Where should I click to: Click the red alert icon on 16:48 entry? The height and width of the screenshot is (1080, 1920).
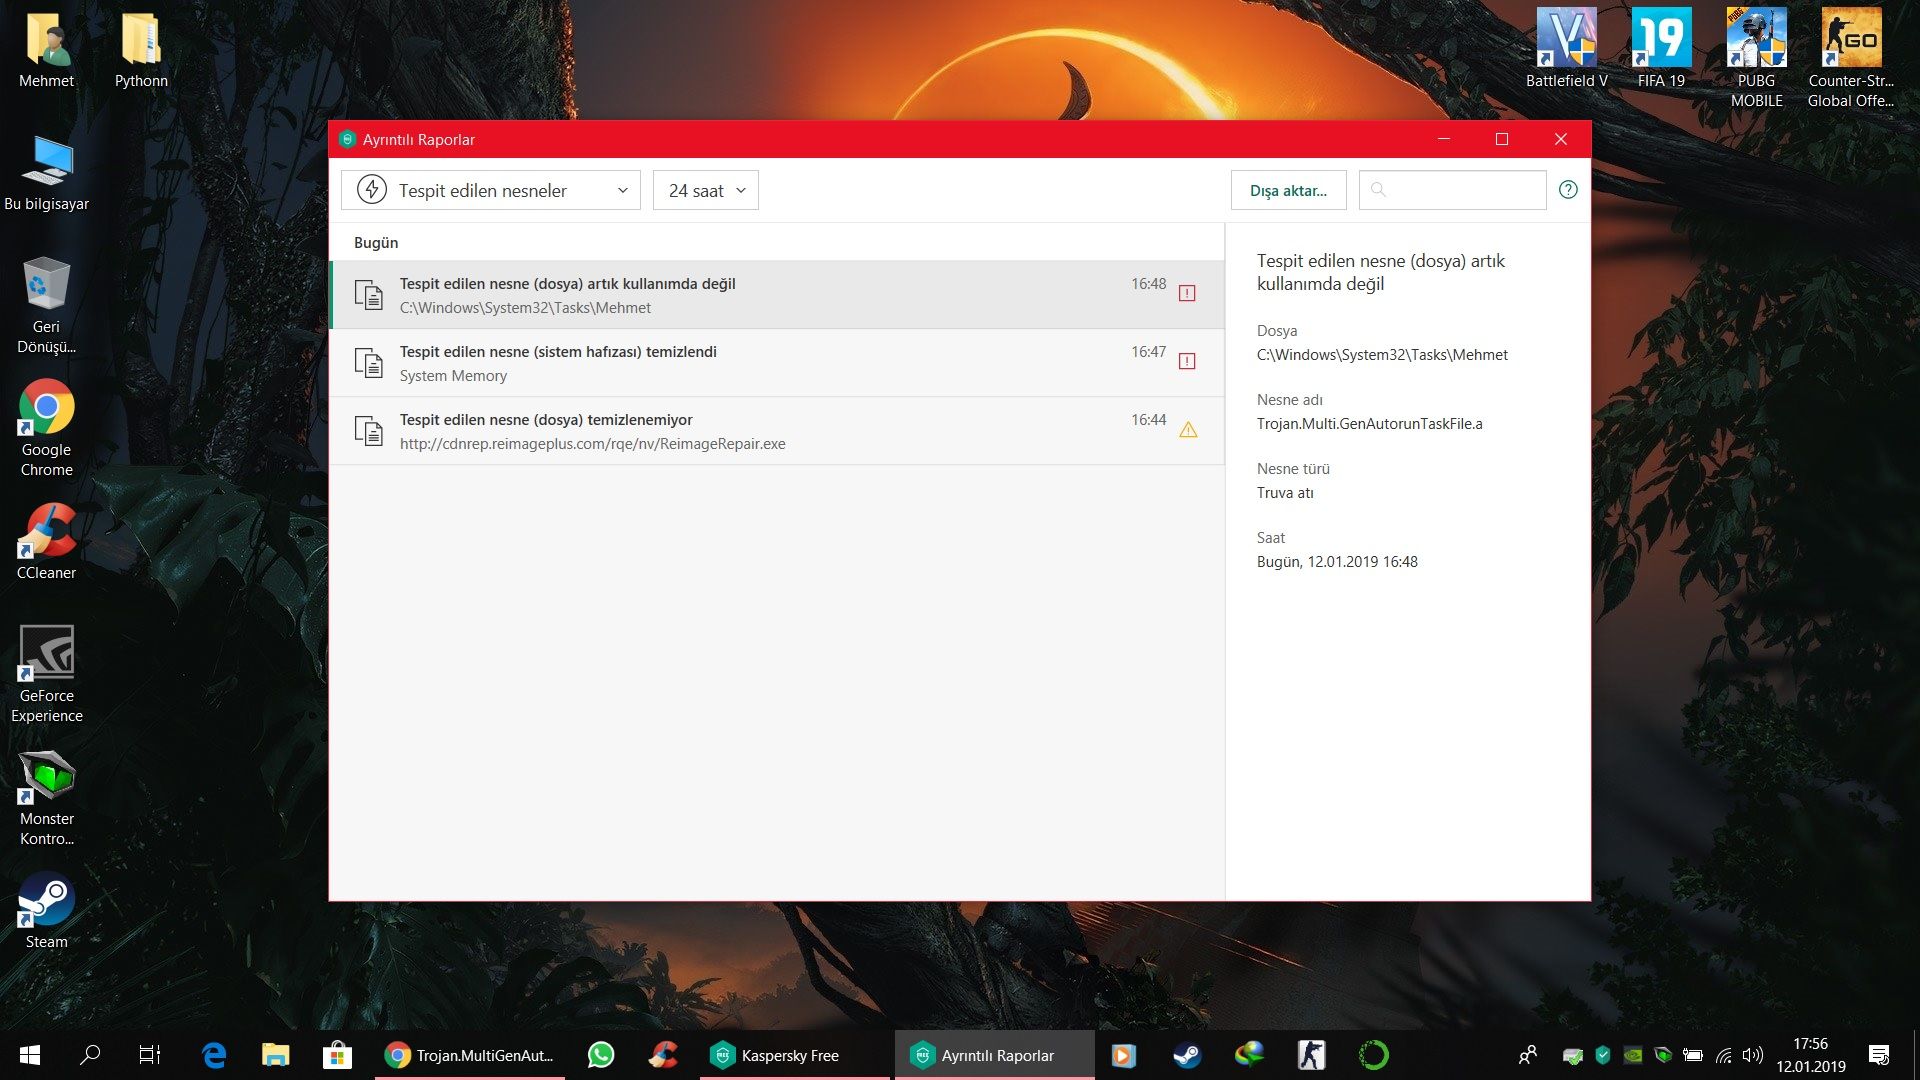(1187, 293)
